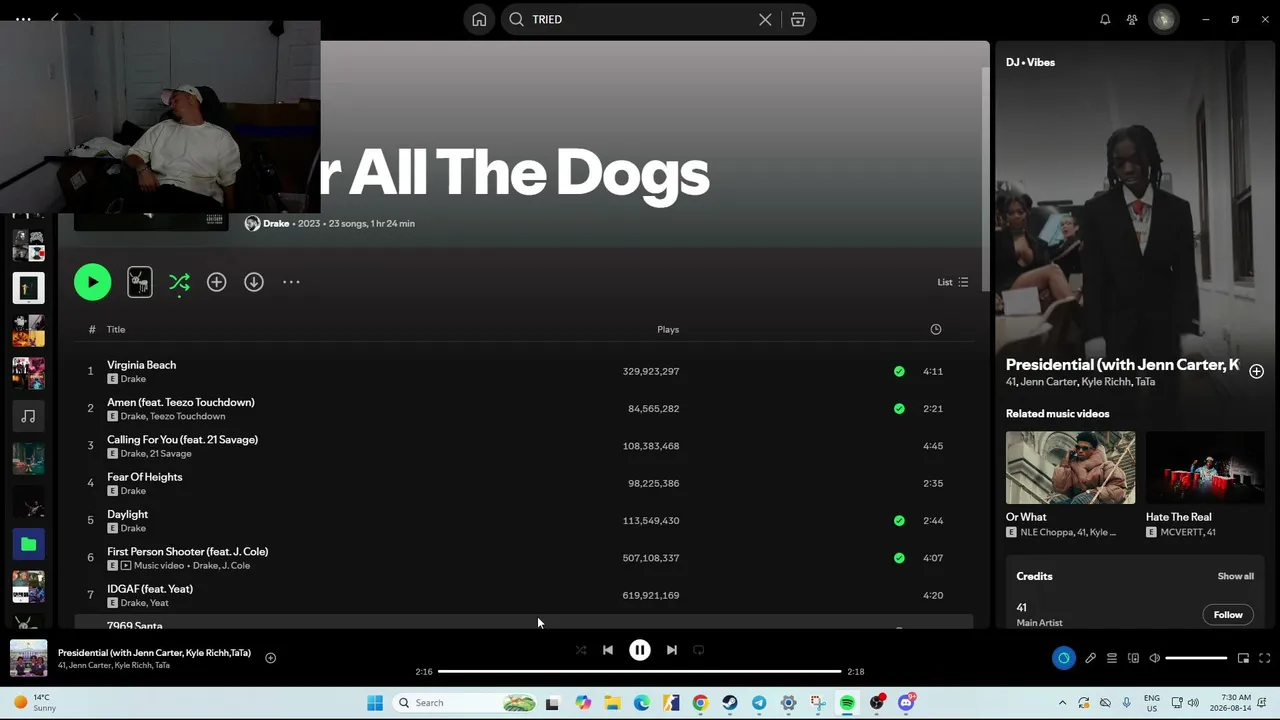Toggle repeat in the player bar
This screenshot has height=720, width=1280.
click(x=699, y=650)
